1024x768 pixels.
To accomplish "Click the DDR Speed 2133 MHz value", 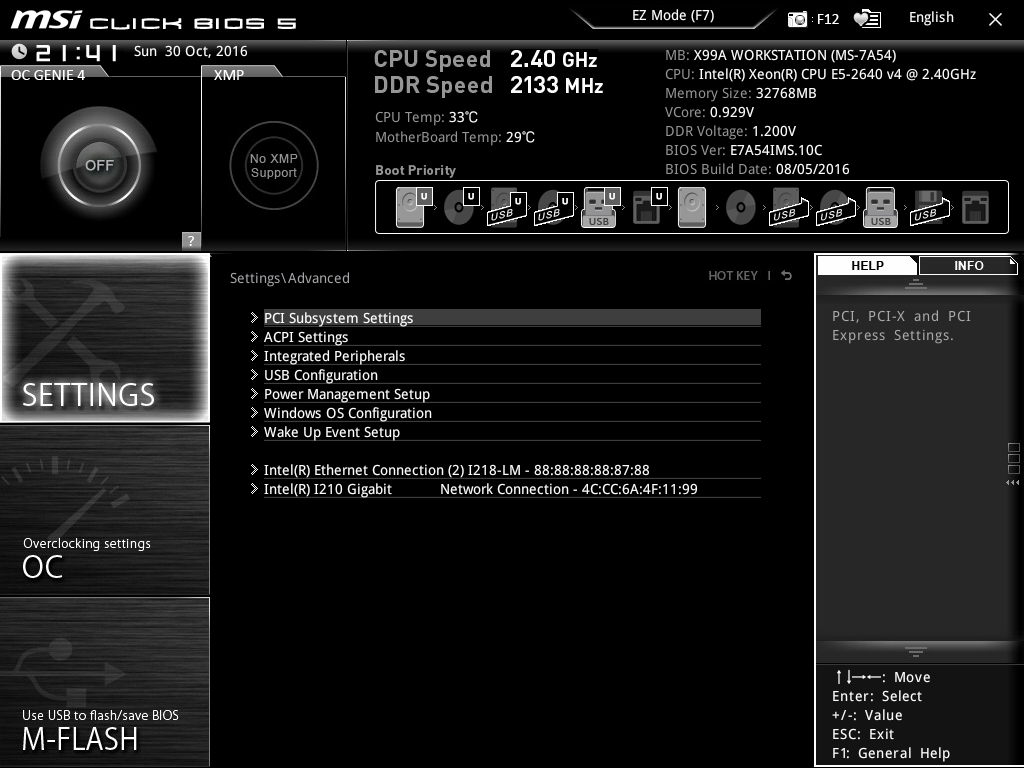I will (556, 86).
